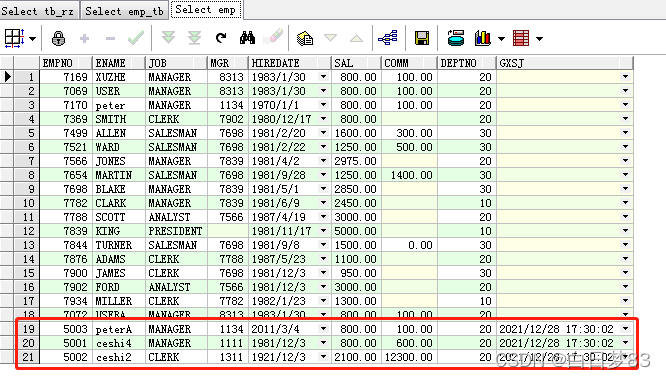
Task: Click the salary cell 5000.00
Action: pos(356,231)
